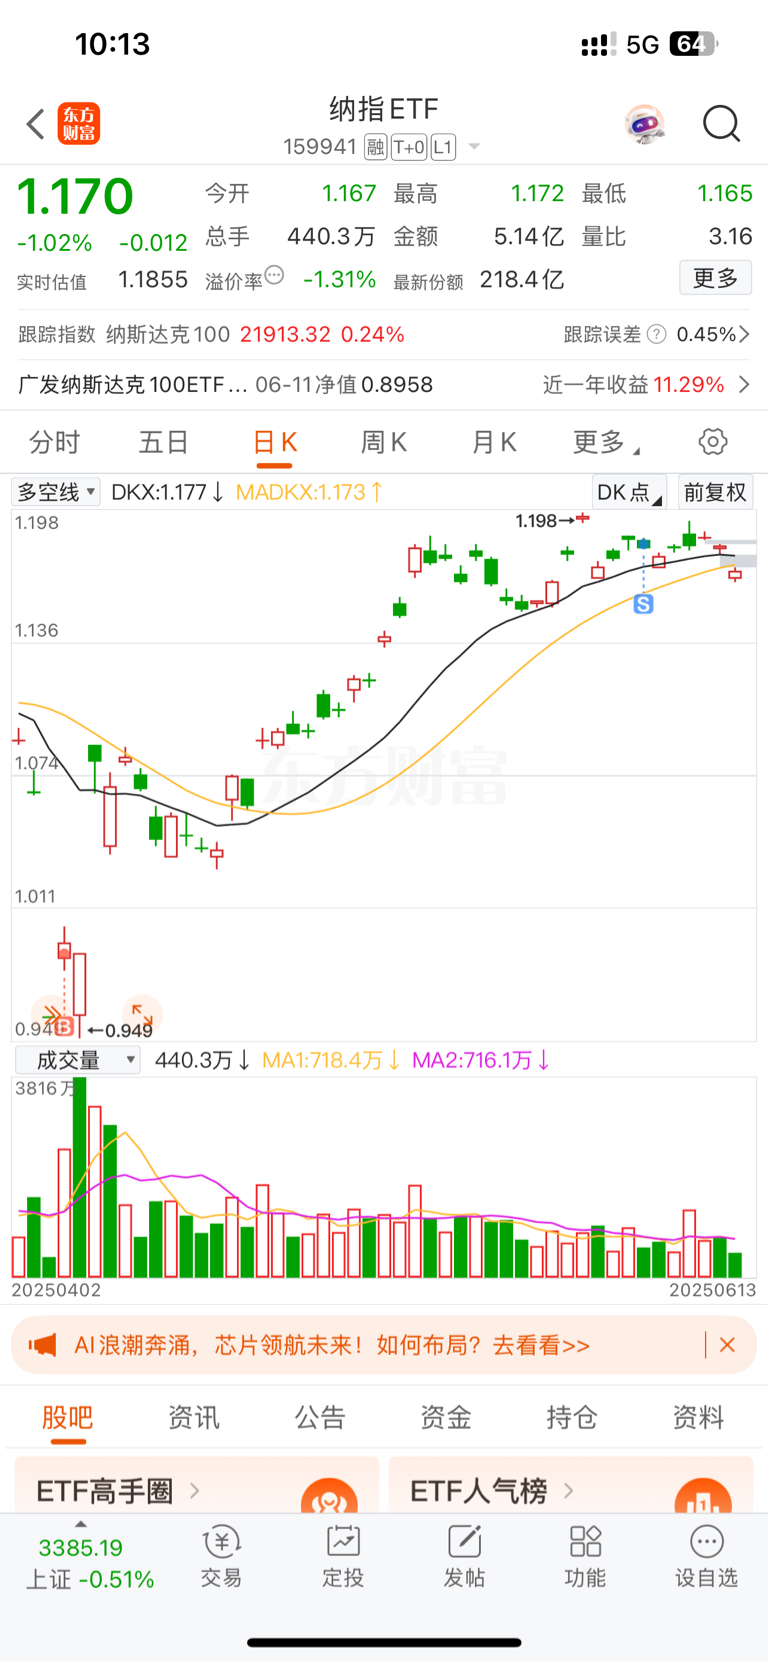Tap the 0.949 low price label
Image resolution: width=768 pixels, height=1662 pixels.
click(129, 1030)
